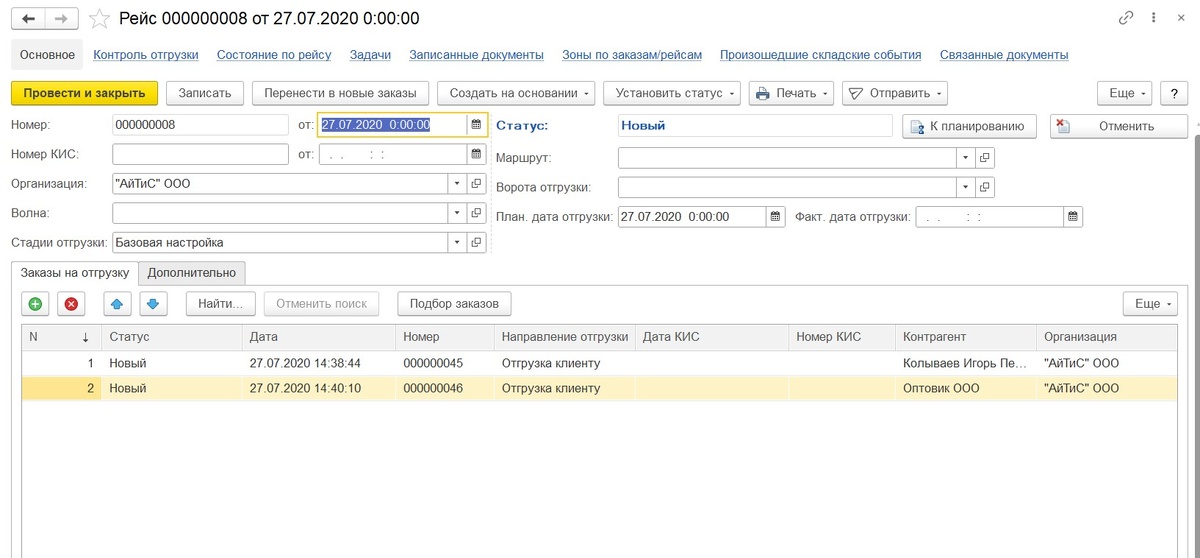
Task: Open the Печать dropdown menu
Action: [x=791, y=93]
